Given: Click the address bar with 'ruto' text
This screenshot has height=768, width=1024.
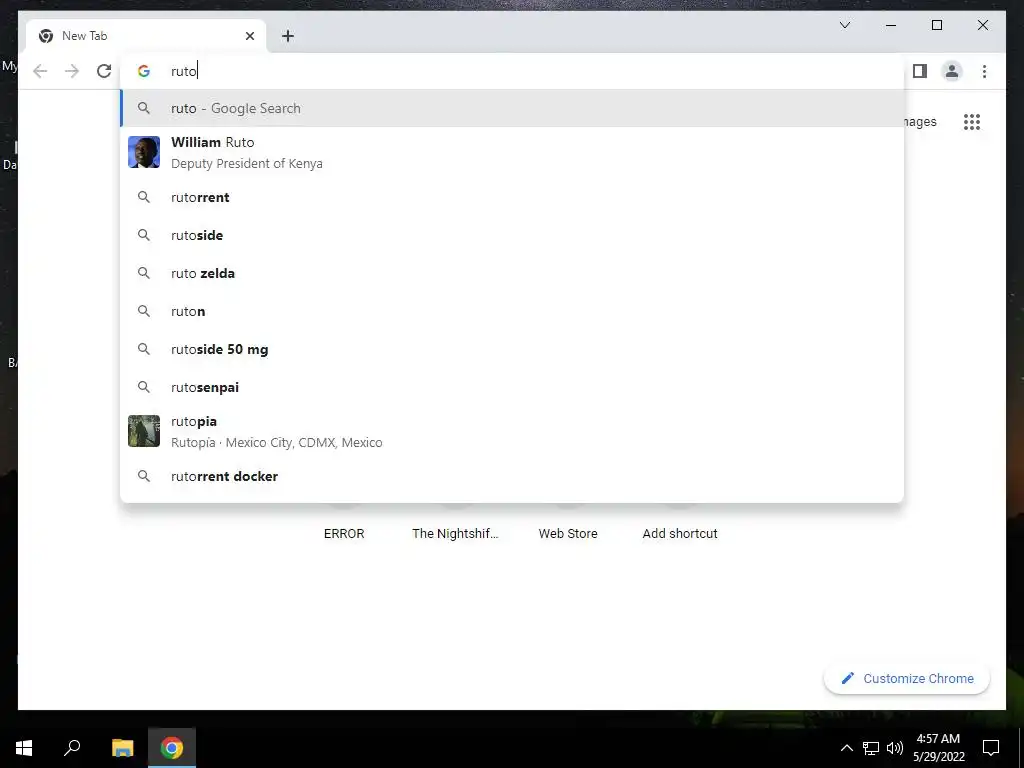Looking at the screenshot, I should coord(512,71).
